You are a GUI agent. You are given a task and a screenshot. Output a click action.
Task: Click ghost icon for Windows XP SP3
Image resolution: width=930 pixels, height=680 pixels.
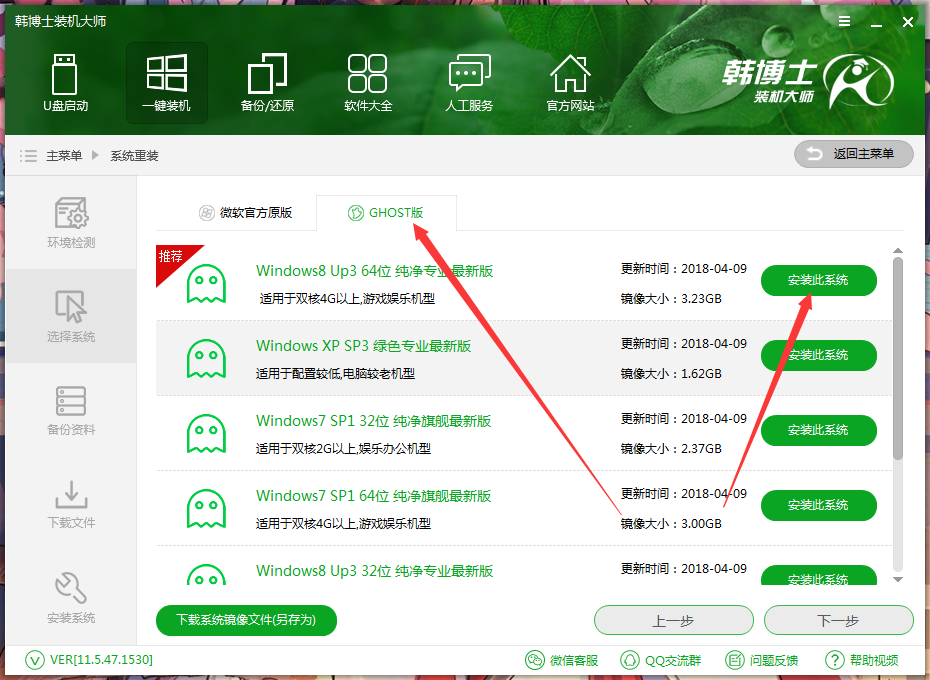[x=206, y=358]
